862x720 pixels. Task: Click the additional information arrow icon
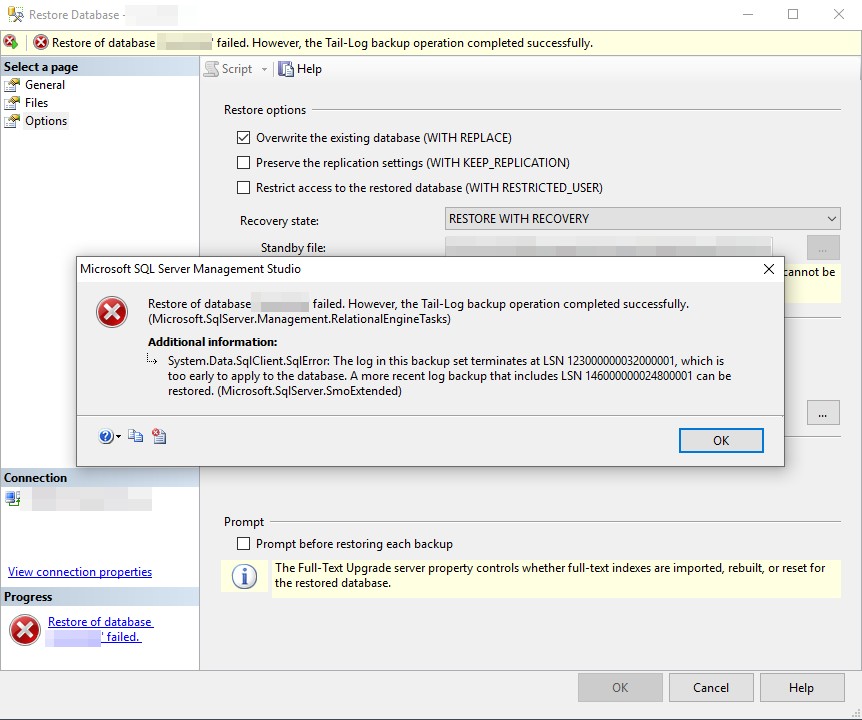click(x=152, y=360)
